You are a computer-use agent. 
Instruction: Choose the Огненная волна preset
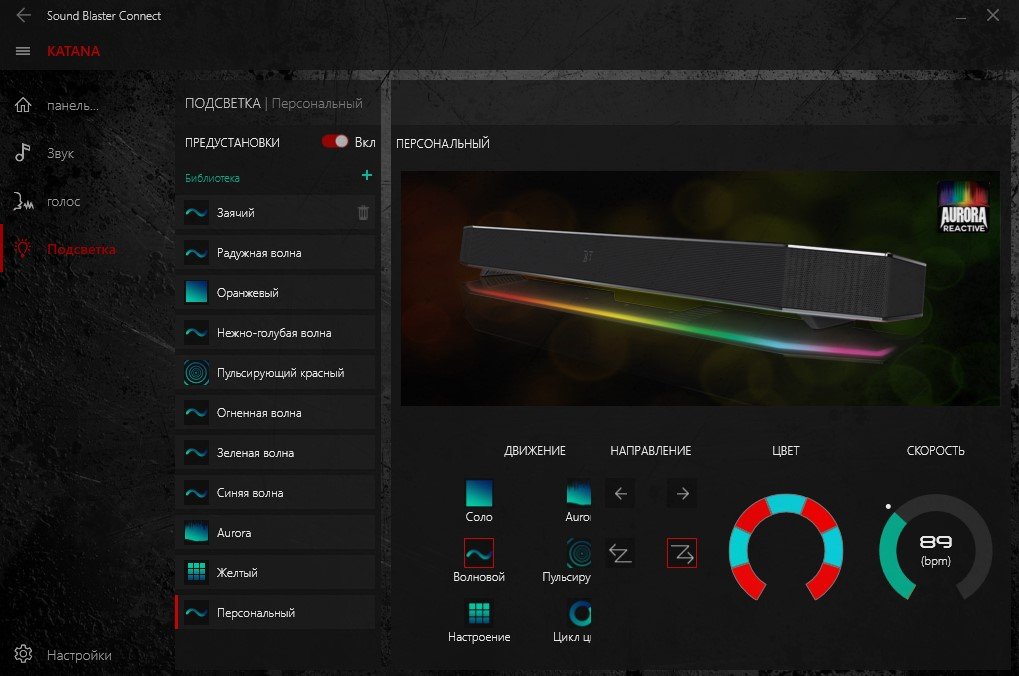click(275, 413)
